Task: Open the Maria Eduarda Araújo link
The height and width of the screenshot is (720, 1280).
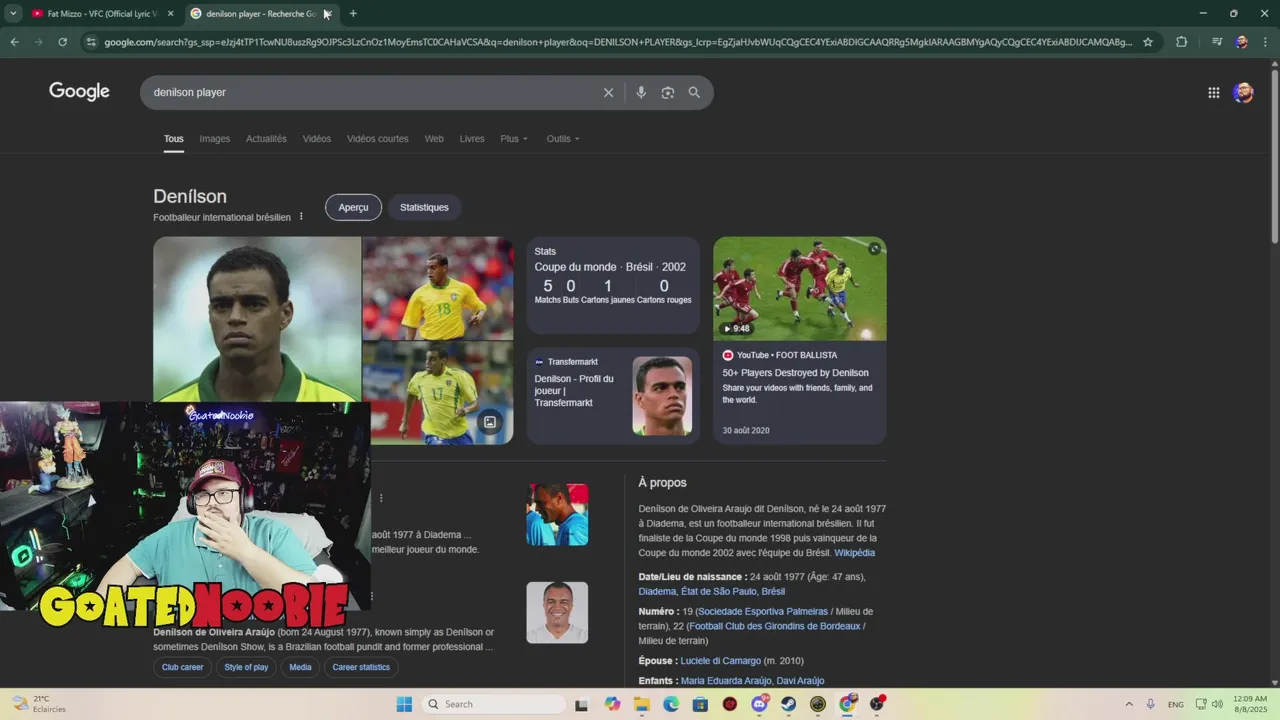Action: coord(726,681)
